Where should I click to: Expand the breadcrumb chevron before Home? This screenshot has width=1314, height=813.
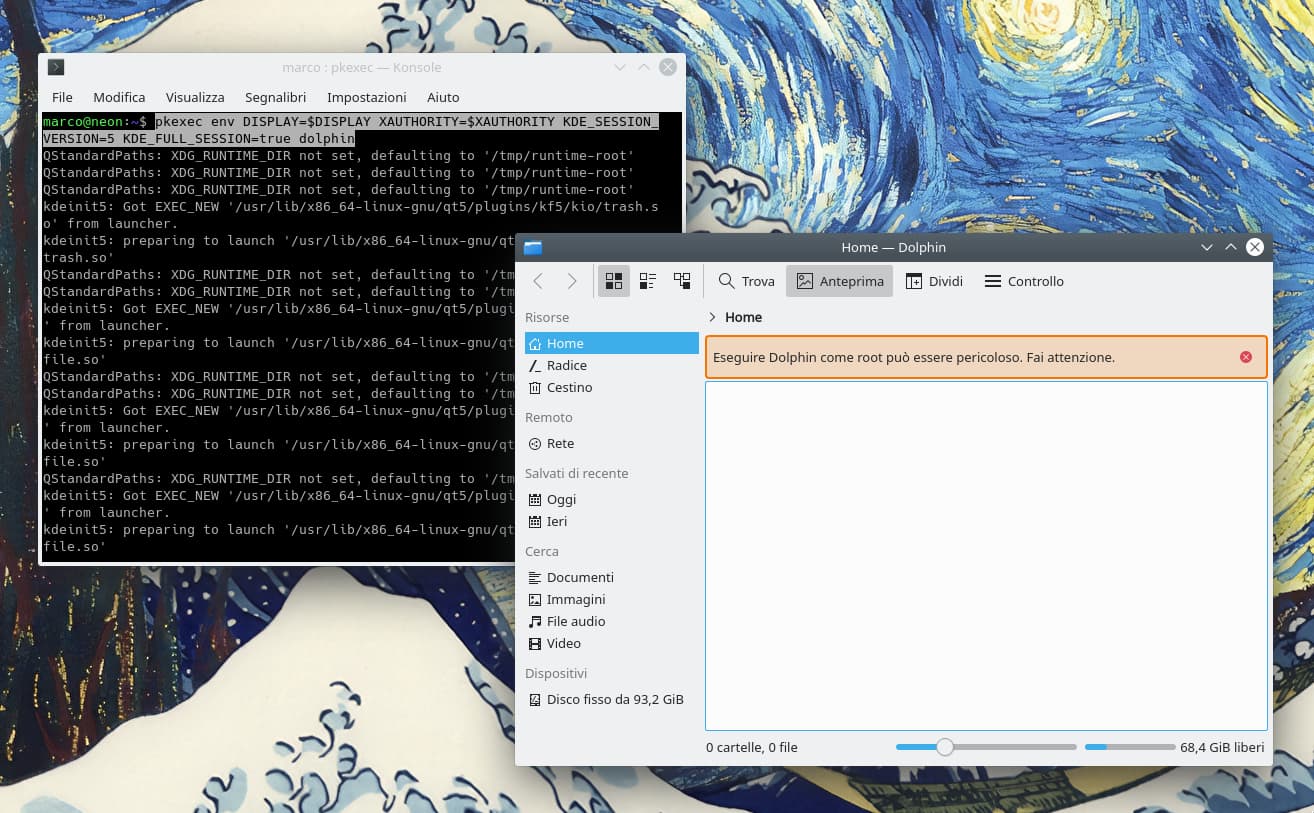coord(712,317)
